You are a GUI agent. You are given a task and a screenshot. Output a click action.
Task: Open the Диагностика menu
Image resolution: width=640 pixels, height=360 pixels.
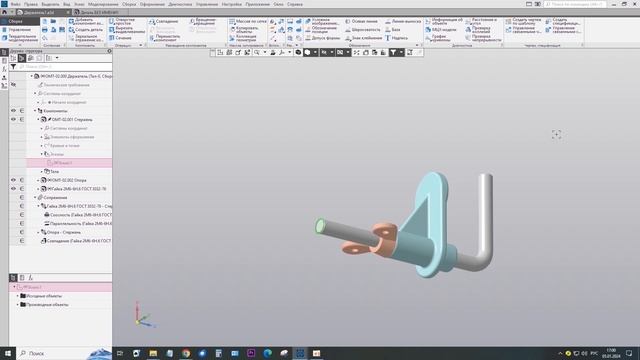tap(180, 4)
